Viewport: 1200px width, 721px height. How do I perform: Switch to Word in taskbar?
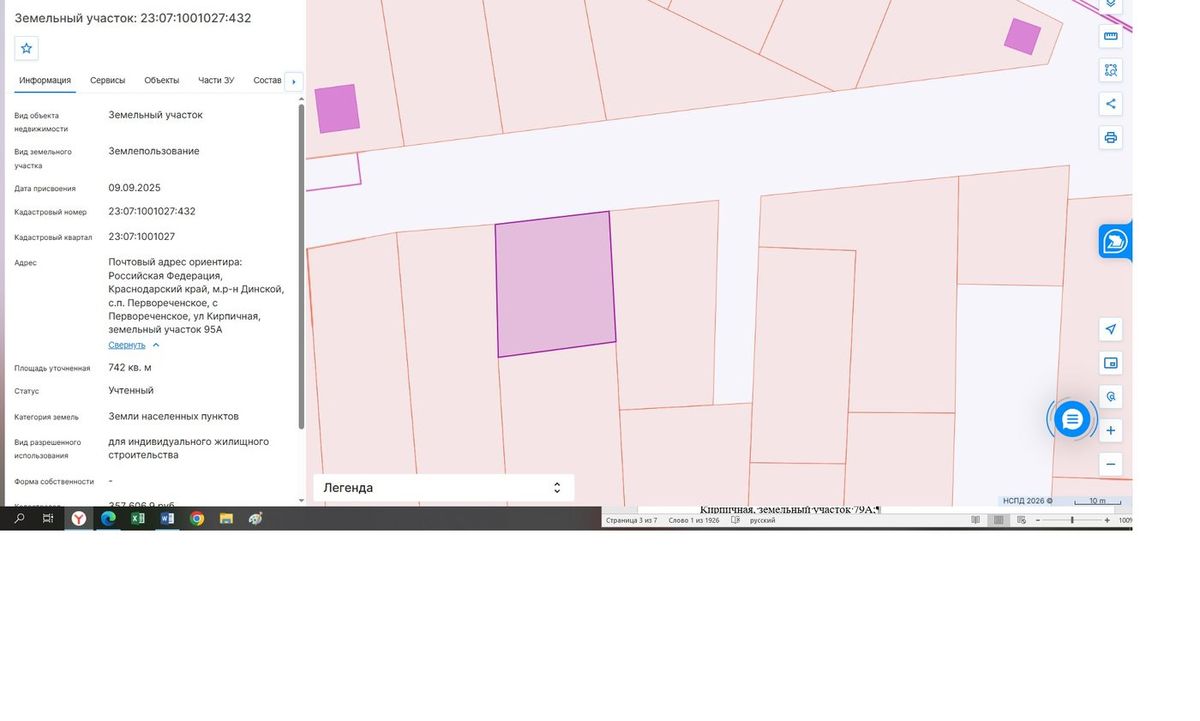tap(167, 519)
